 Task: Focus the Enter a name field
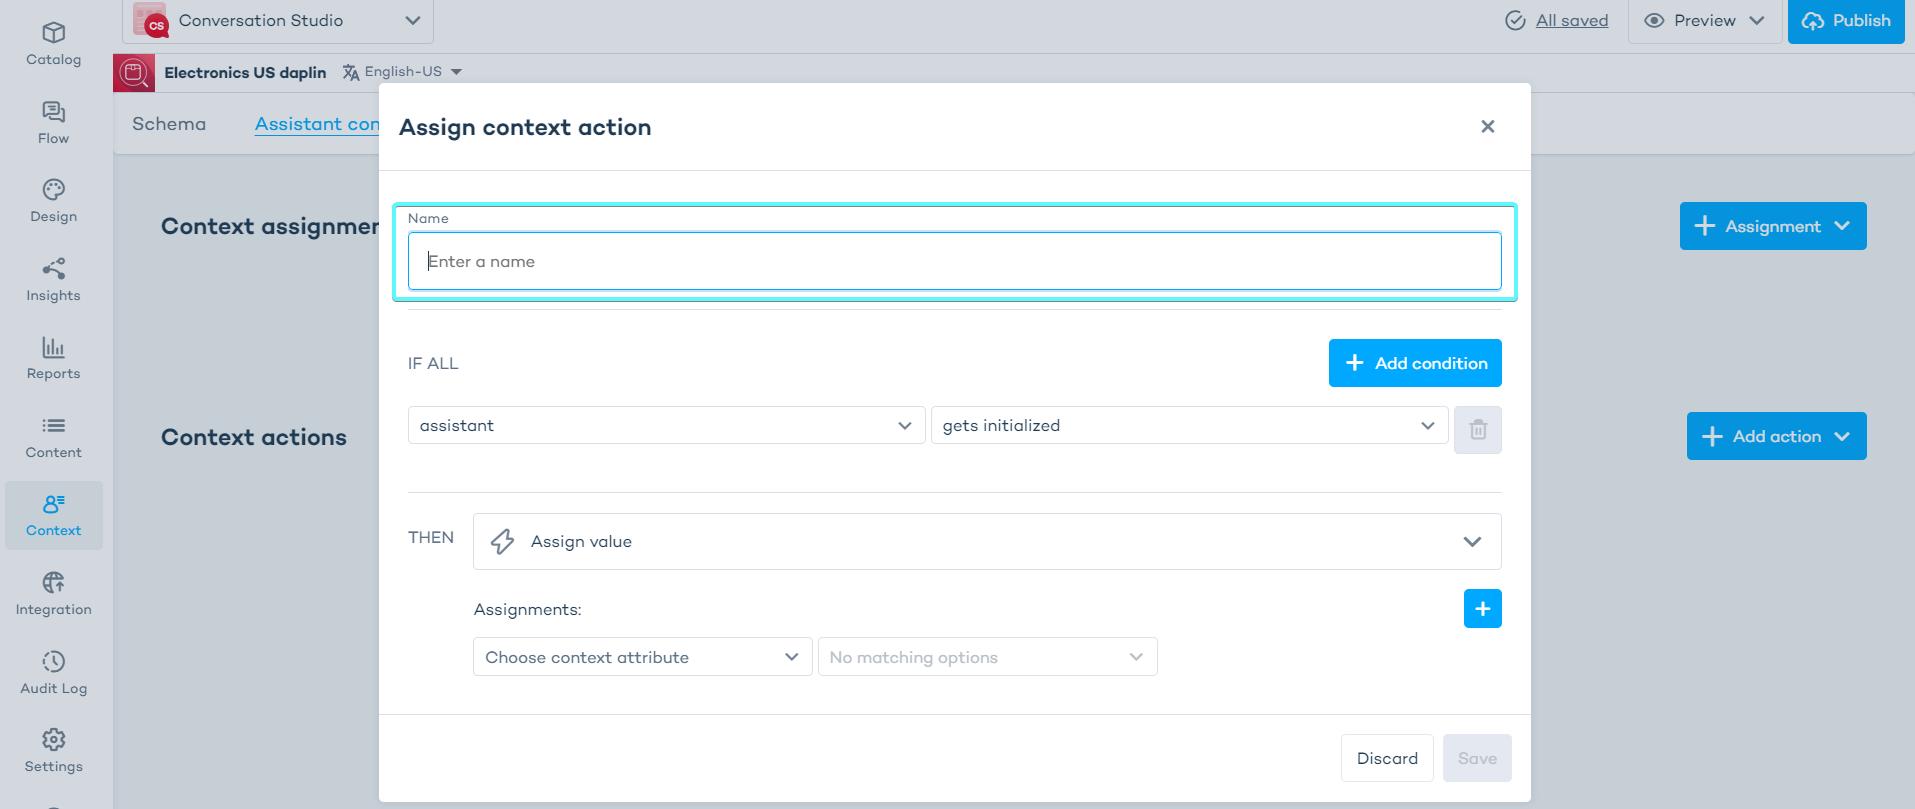tap(954, 261)
